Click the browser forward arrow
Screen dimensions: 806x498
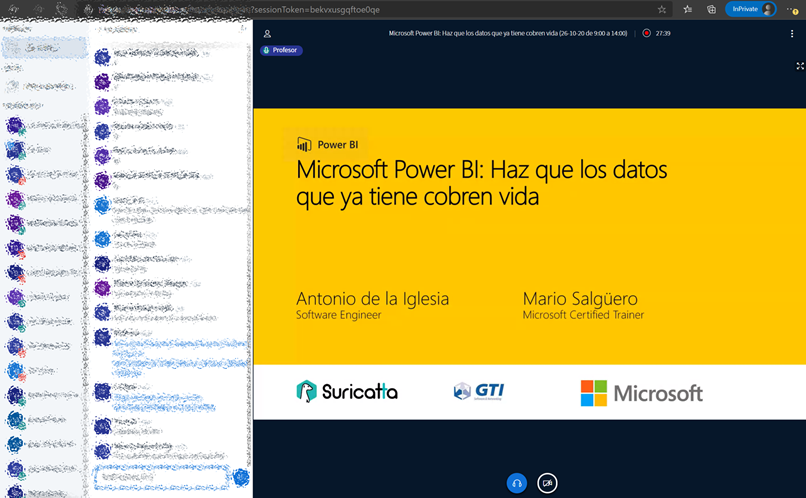point(37,9)
